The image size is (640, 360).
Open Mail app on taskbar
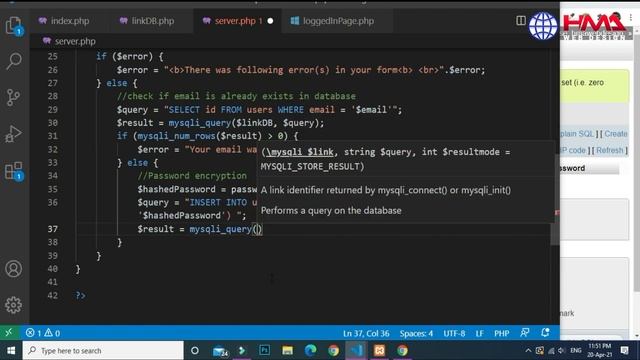click(220, 351)
